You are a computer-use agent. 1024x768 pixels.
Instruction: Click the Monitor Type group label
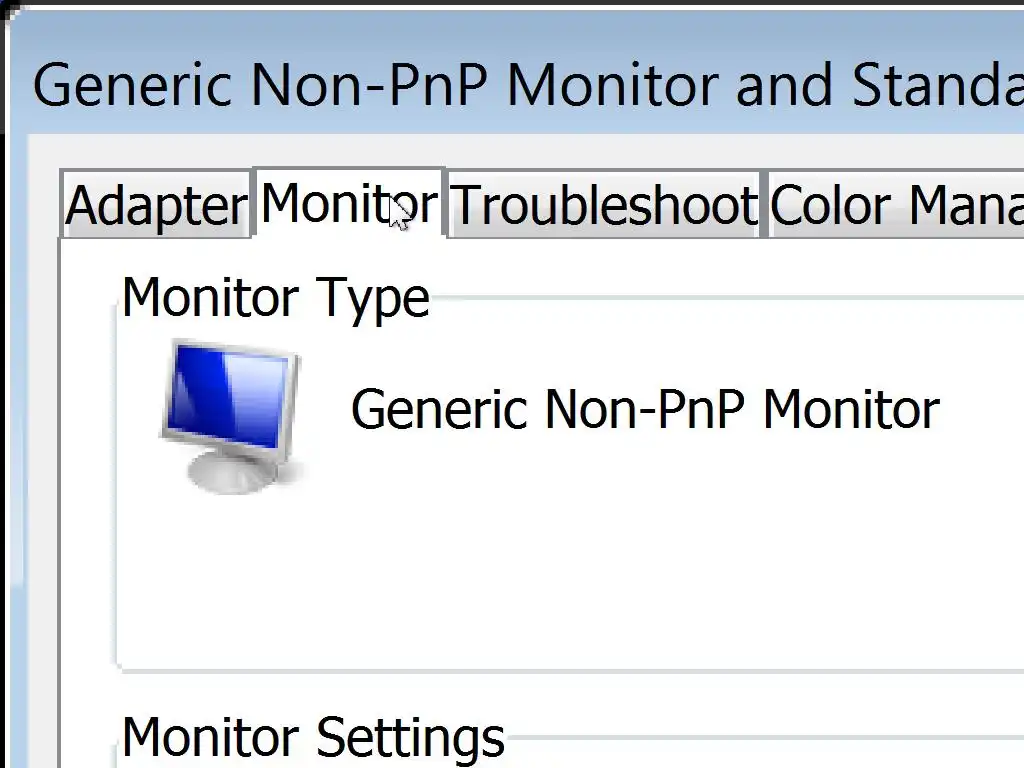point(275,298)
